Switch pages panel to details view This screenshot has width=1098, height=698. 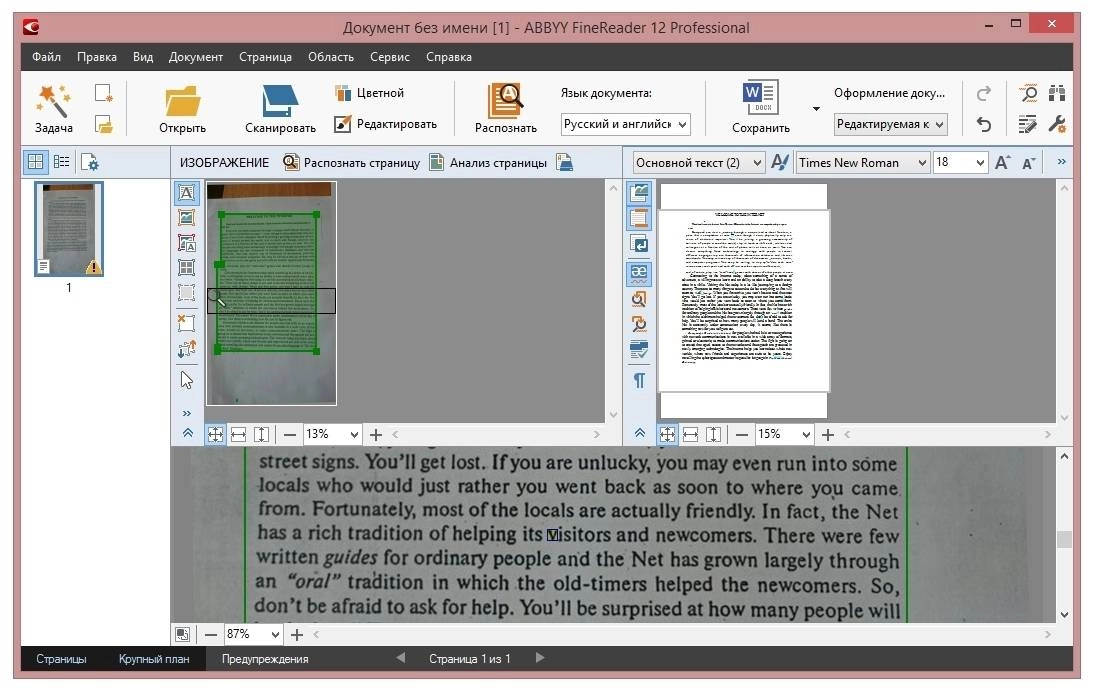(62, 162)
